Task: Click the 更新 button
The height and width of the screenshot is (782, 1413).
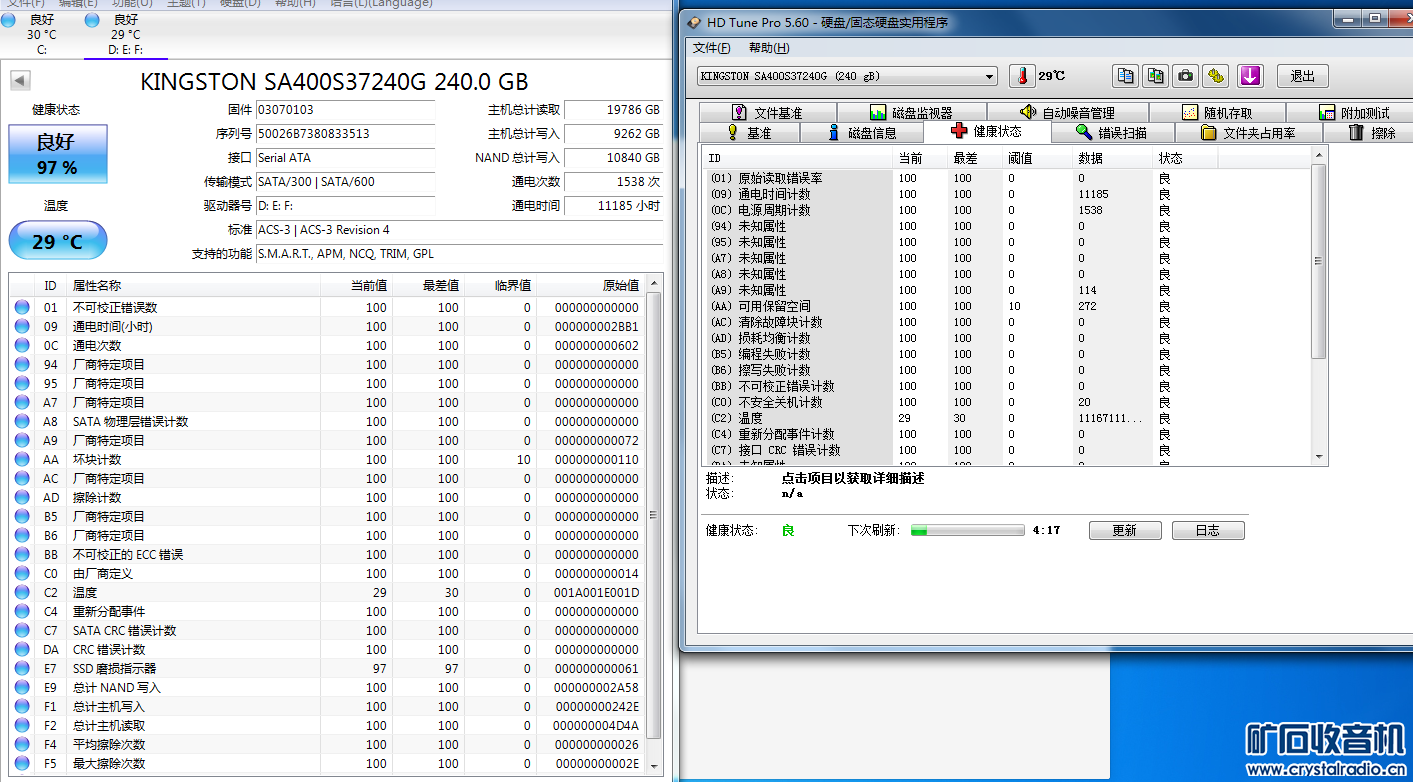Action: pos(1125,530)
